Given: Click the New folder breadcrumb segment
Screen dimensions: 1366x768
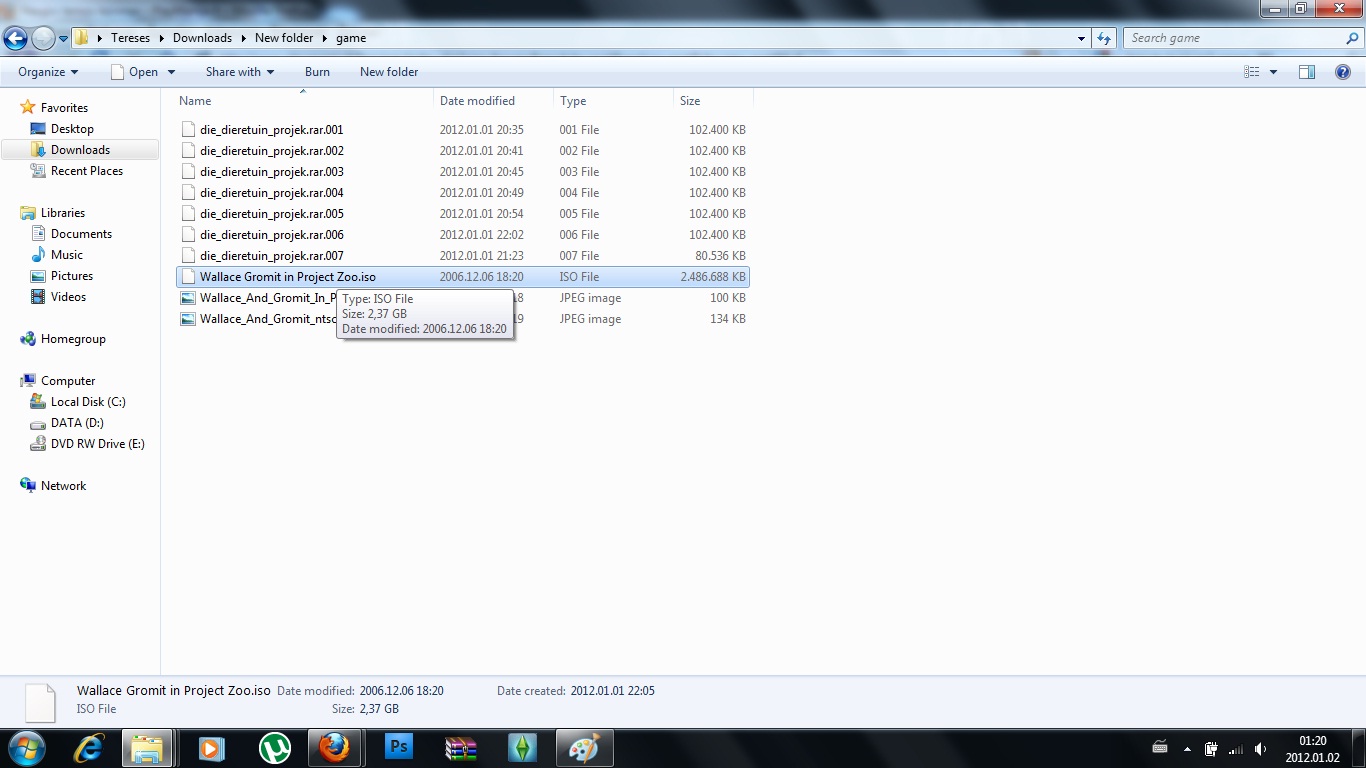Looking at the screenshot, I should 284,38.
